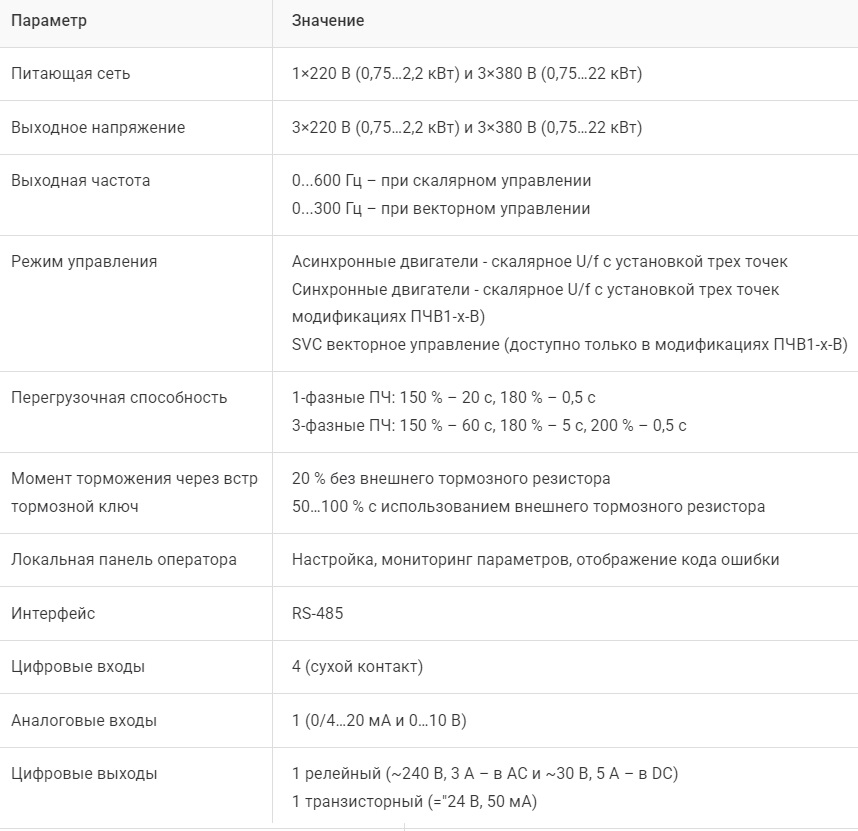Click the "Выходное напряжение" parameter cell
This screenshot has height=831, width=858.
(98, 128)
